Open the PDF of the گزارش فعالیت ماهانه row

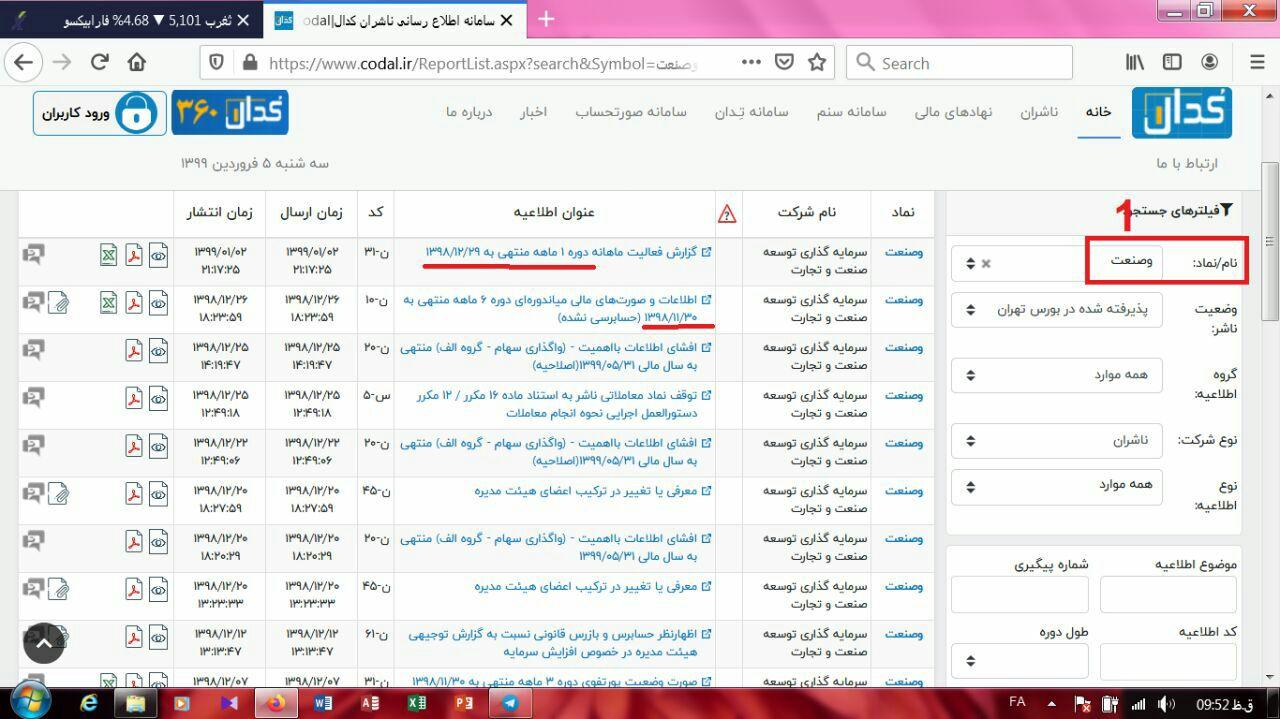[133, 255]
